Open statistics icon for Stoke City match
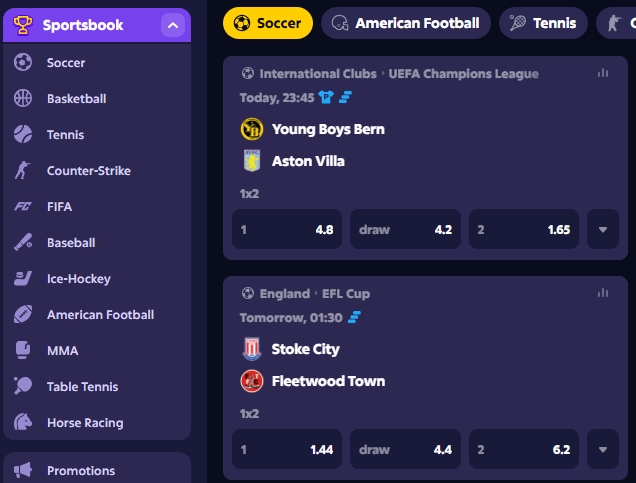Screen dimensions: 636x483 (x=602, y=293)
